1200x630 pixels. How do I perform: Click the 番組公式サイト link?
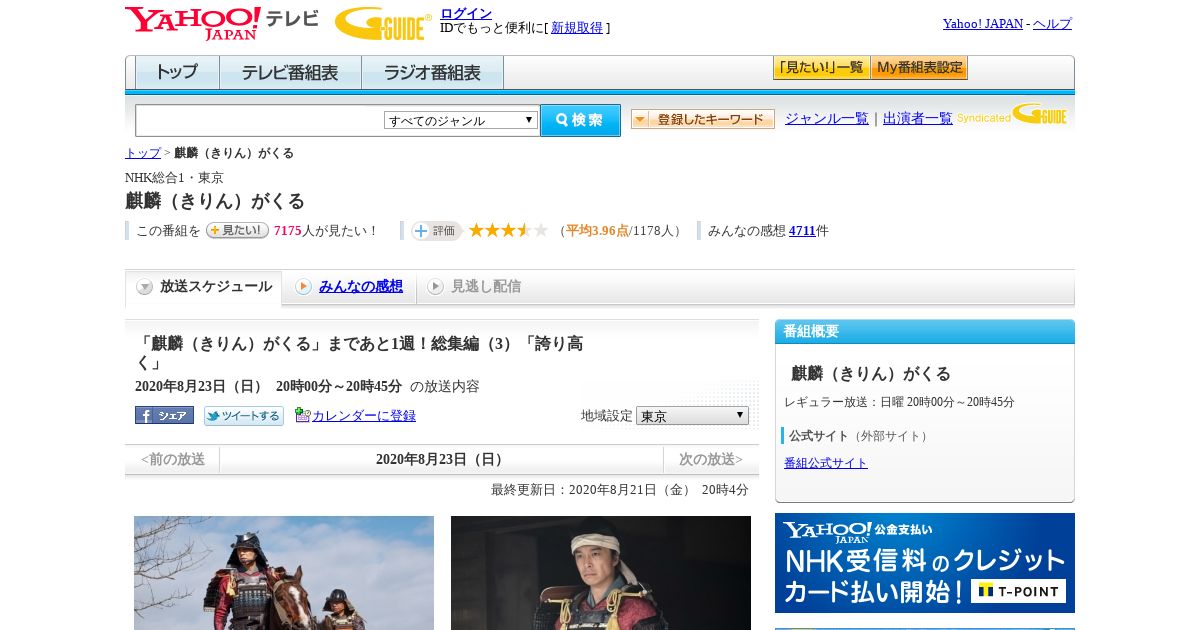[x=826, y=463]
